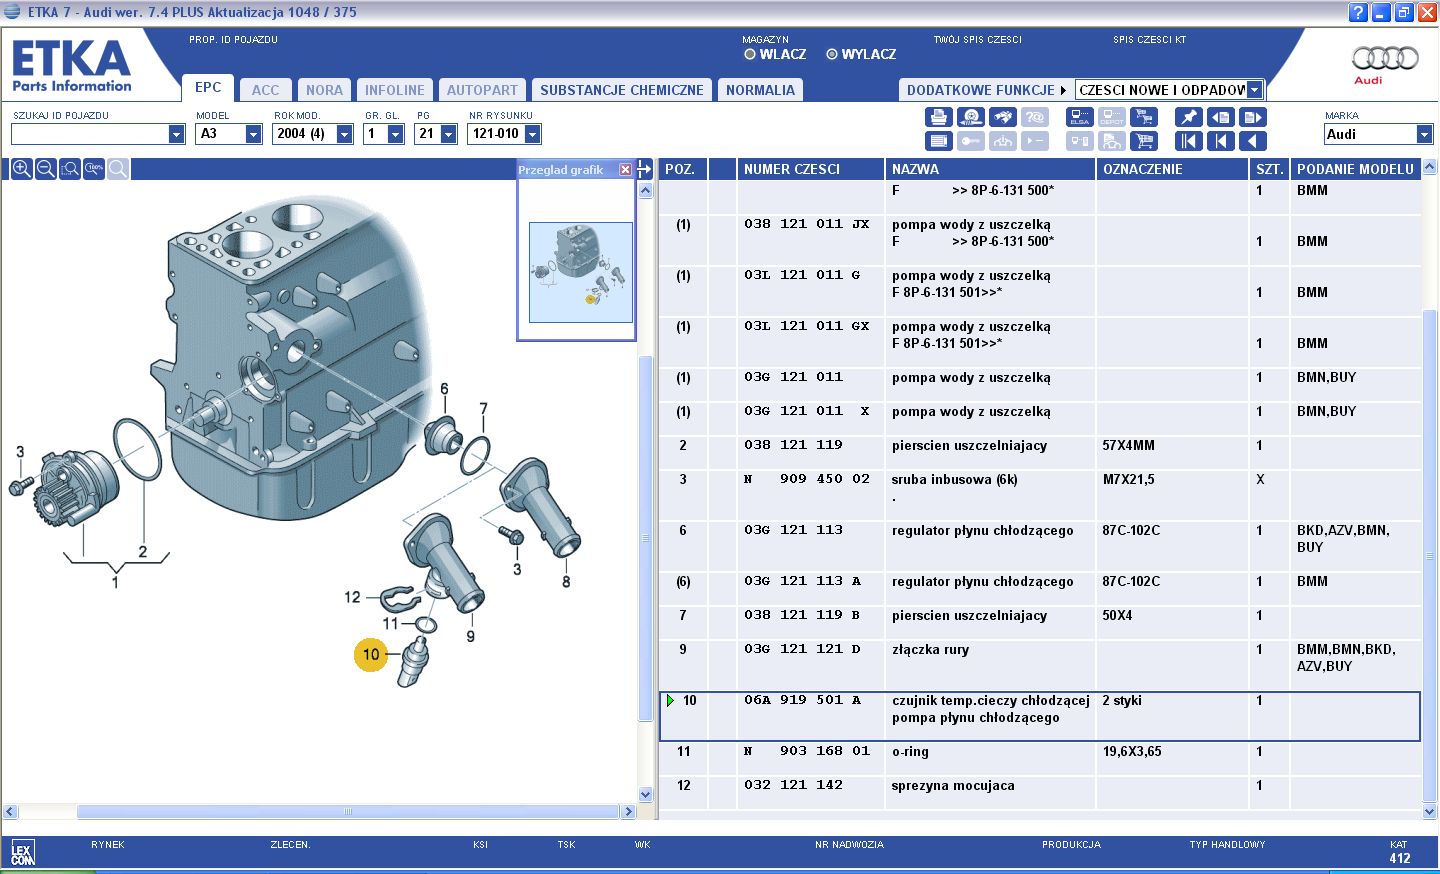Image resolution: width=1440 pixels, height=874 pixels.
Task: Click diagram vertical scrollbar down arrow
Action: point(645,795)
